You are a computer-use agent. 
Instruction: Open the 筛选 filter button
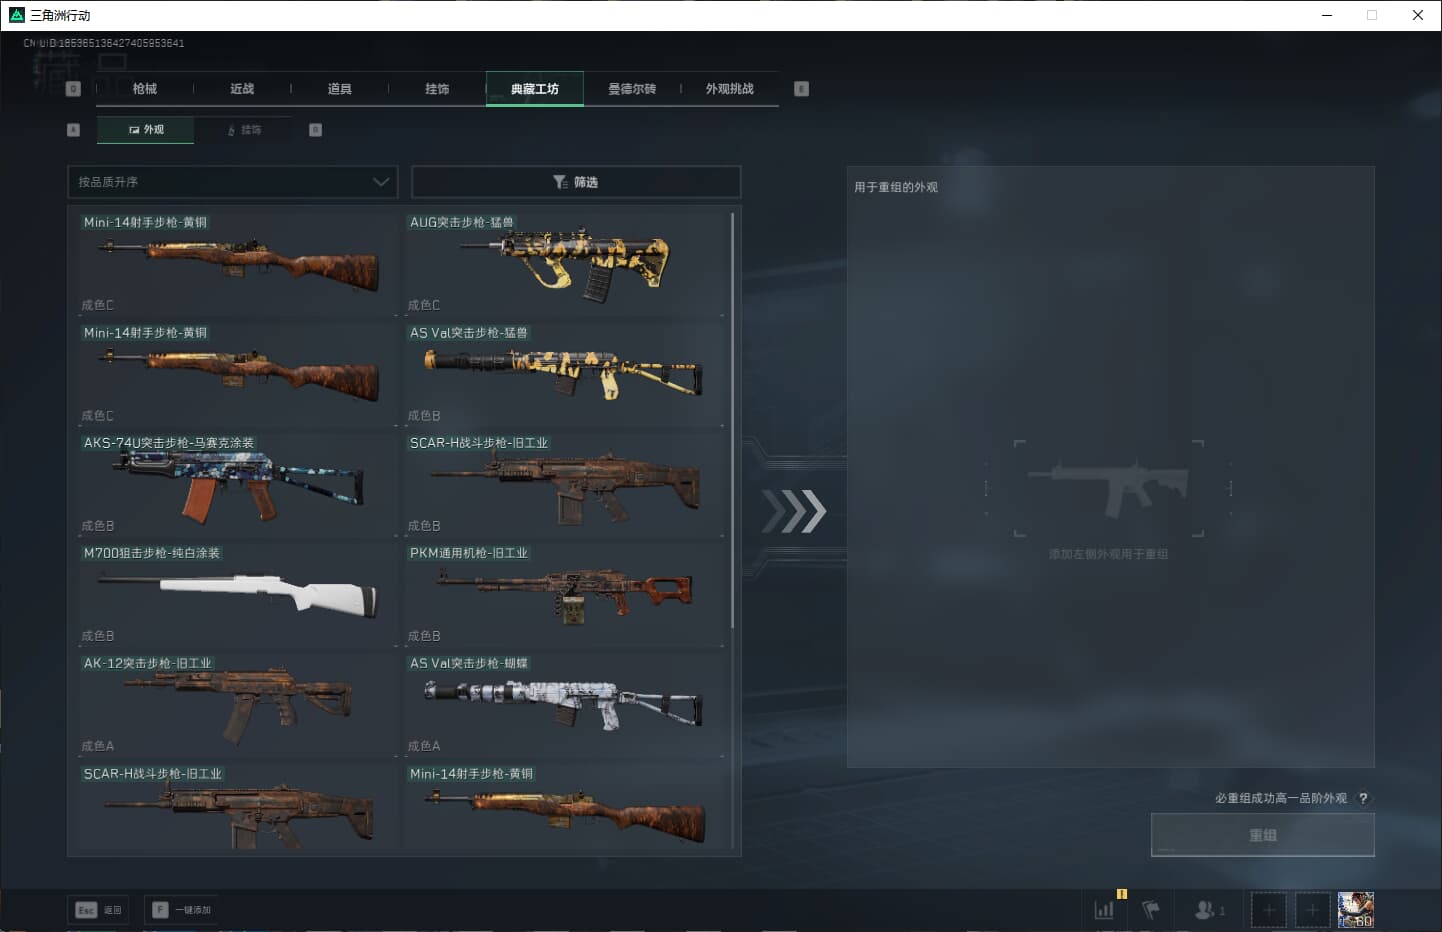(x=576, y=182)
